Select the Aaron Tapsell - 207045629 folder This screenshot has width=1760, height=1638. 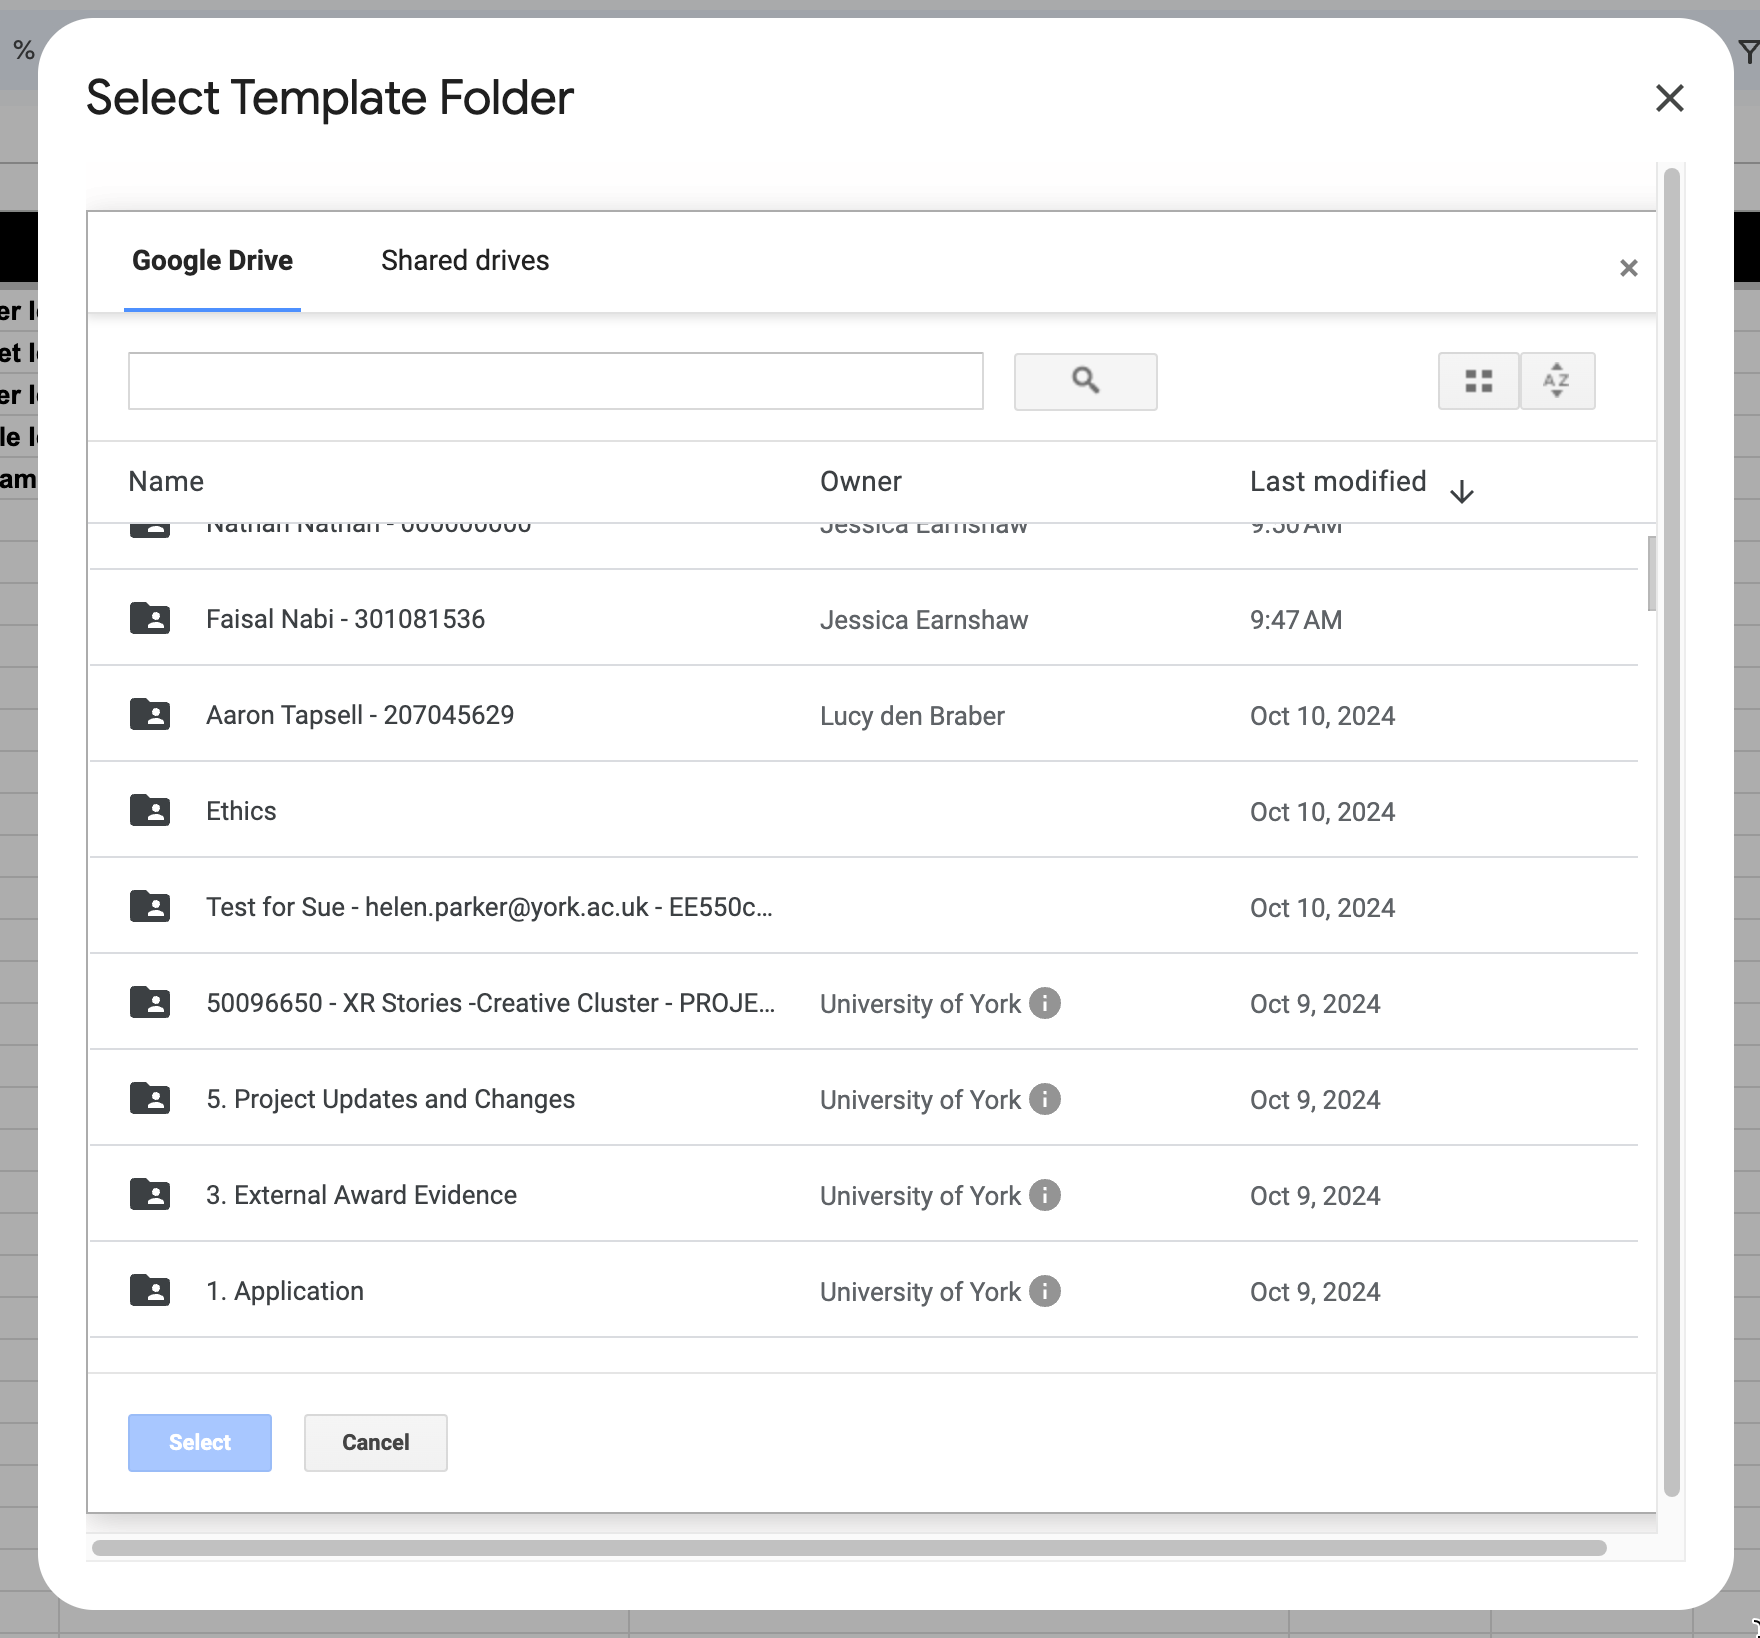point(360,715)
